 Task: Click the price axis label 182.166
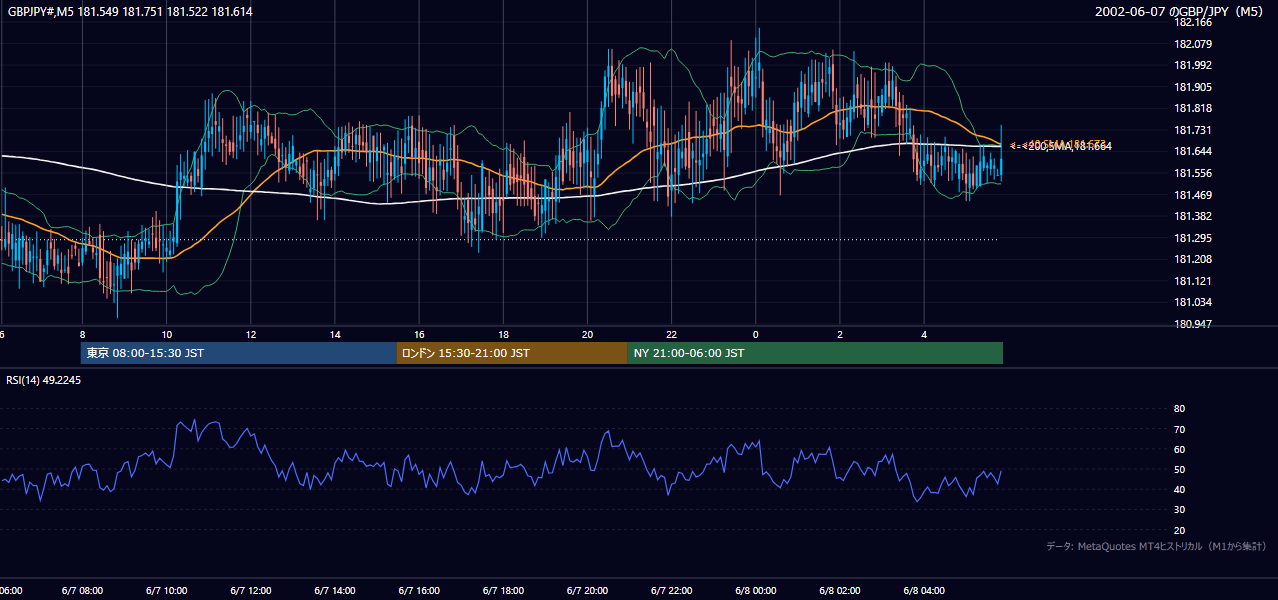[x=1193, y=22]
